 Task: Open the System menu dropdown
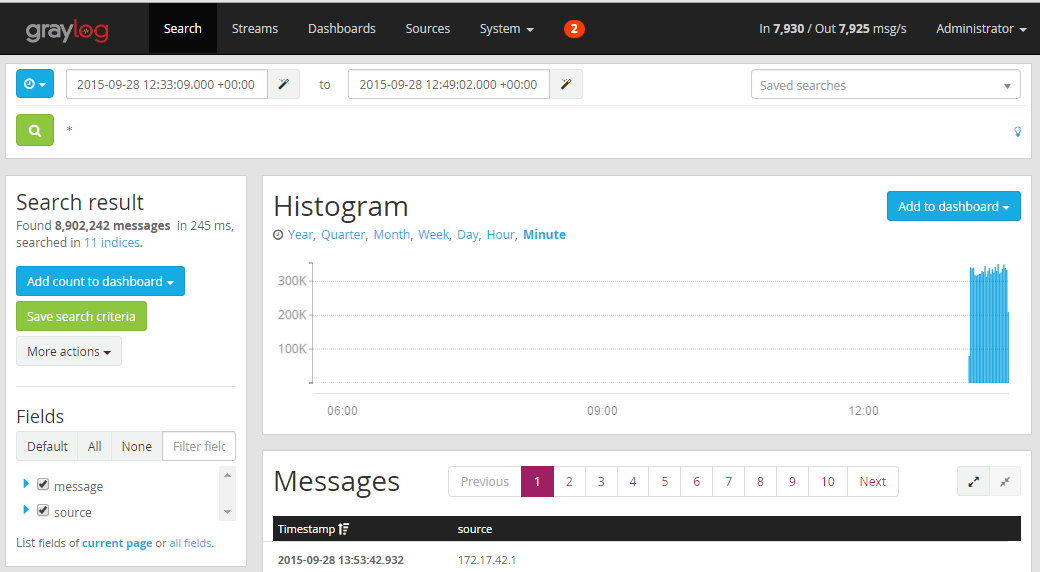coord(507,29)
